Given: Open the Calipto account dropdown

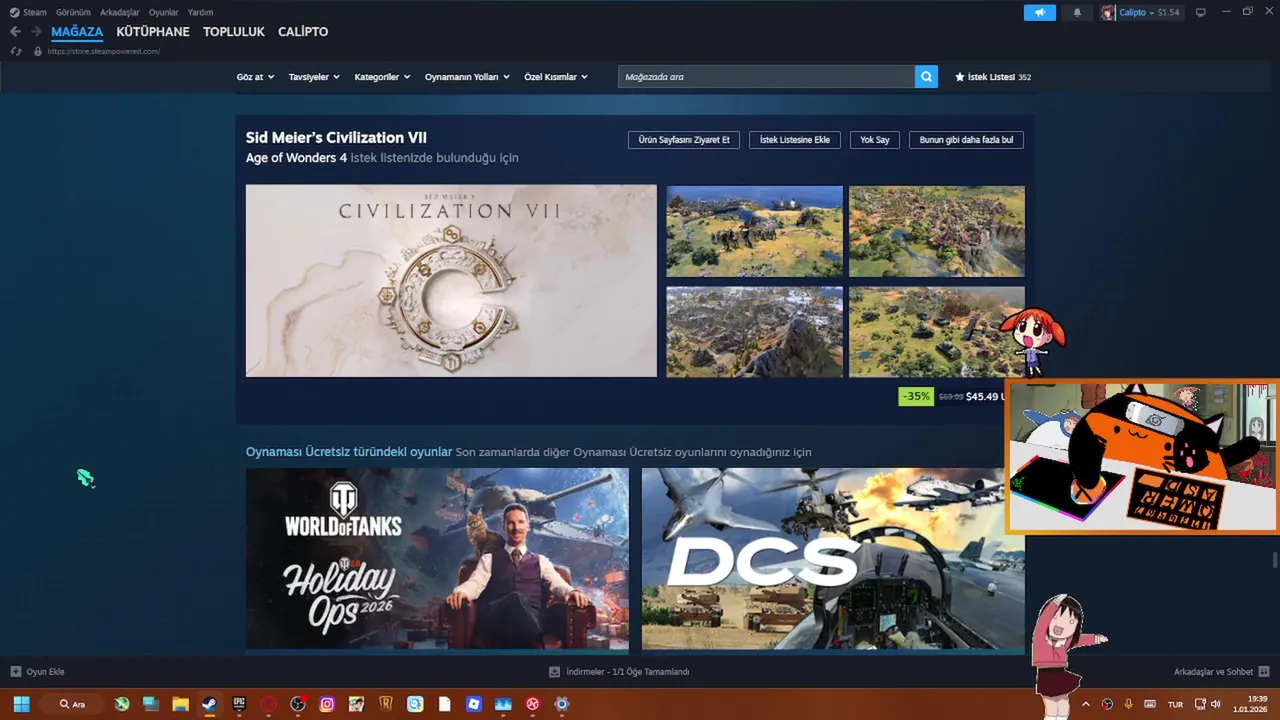Looking at the screenshot, I should tap(1137, 12).
